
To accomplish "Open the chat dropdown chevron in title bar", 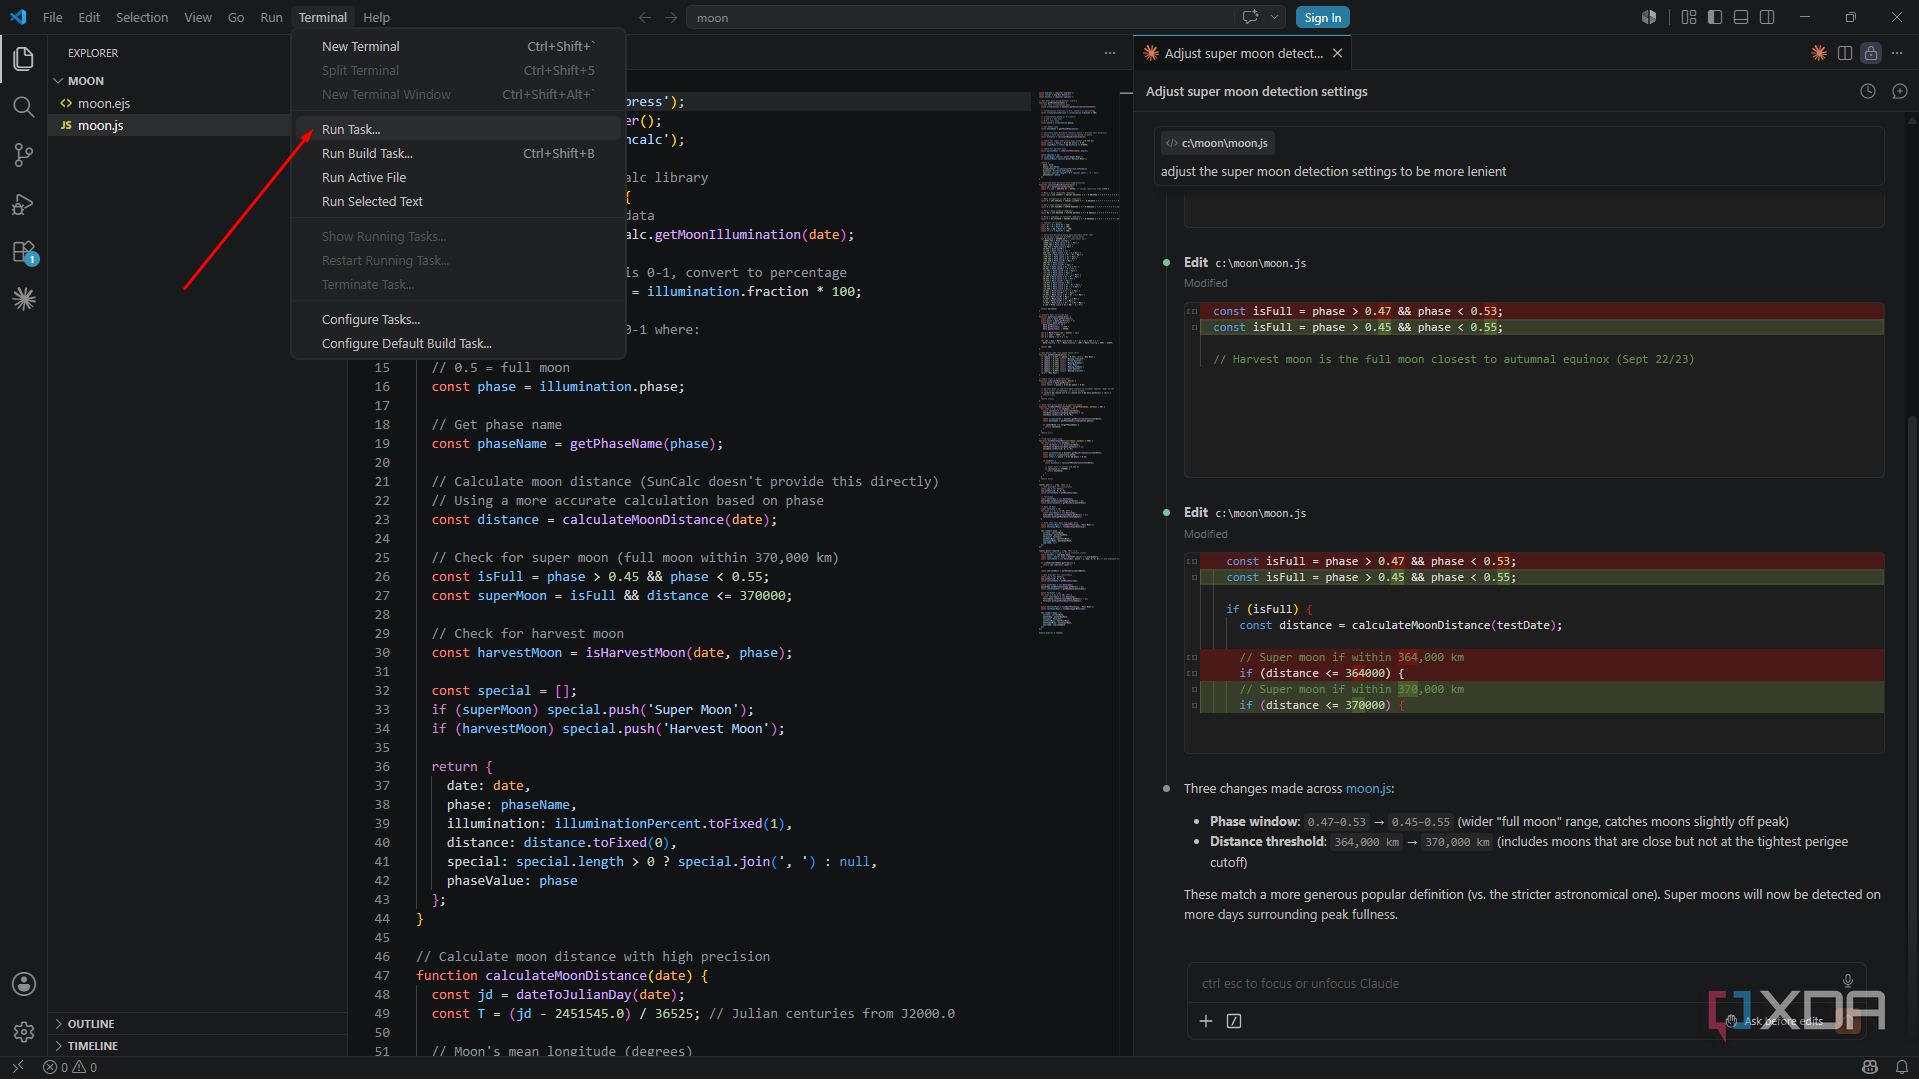I will pos(1274,17).
